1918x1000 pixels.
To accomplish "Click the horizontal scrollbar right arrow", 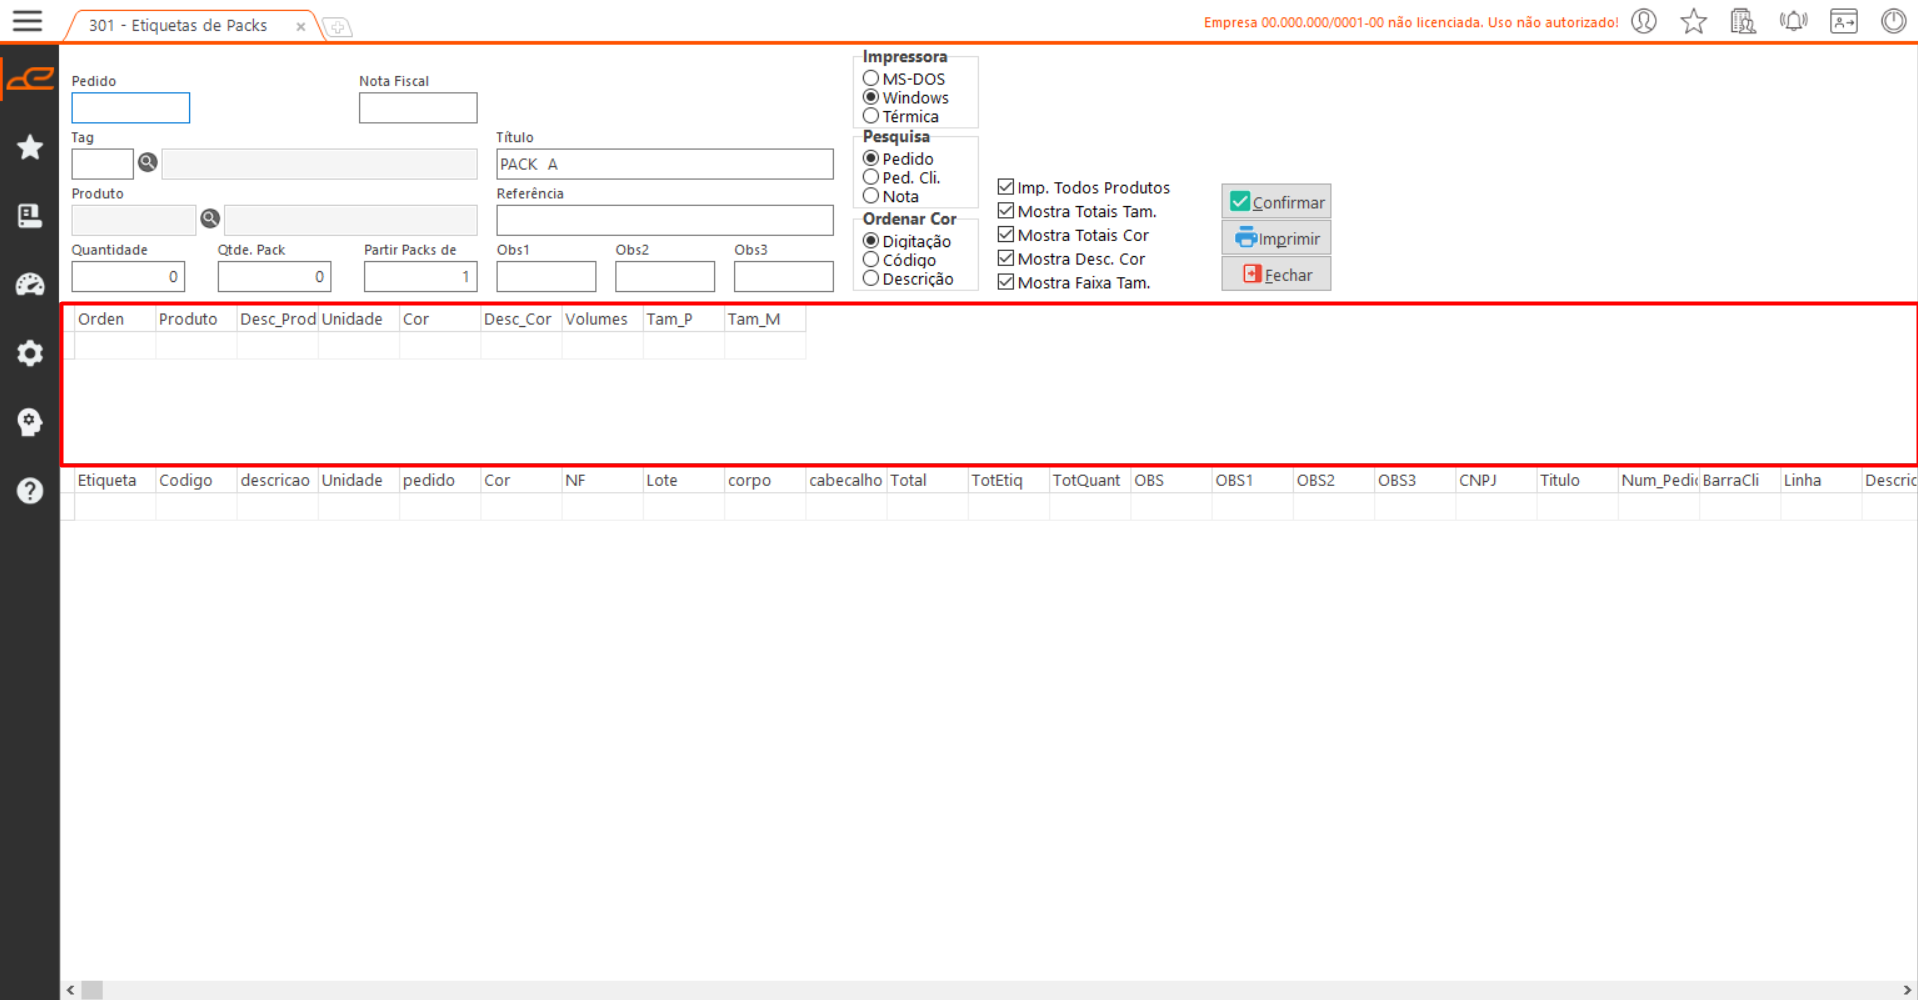I will point(1908,990).
